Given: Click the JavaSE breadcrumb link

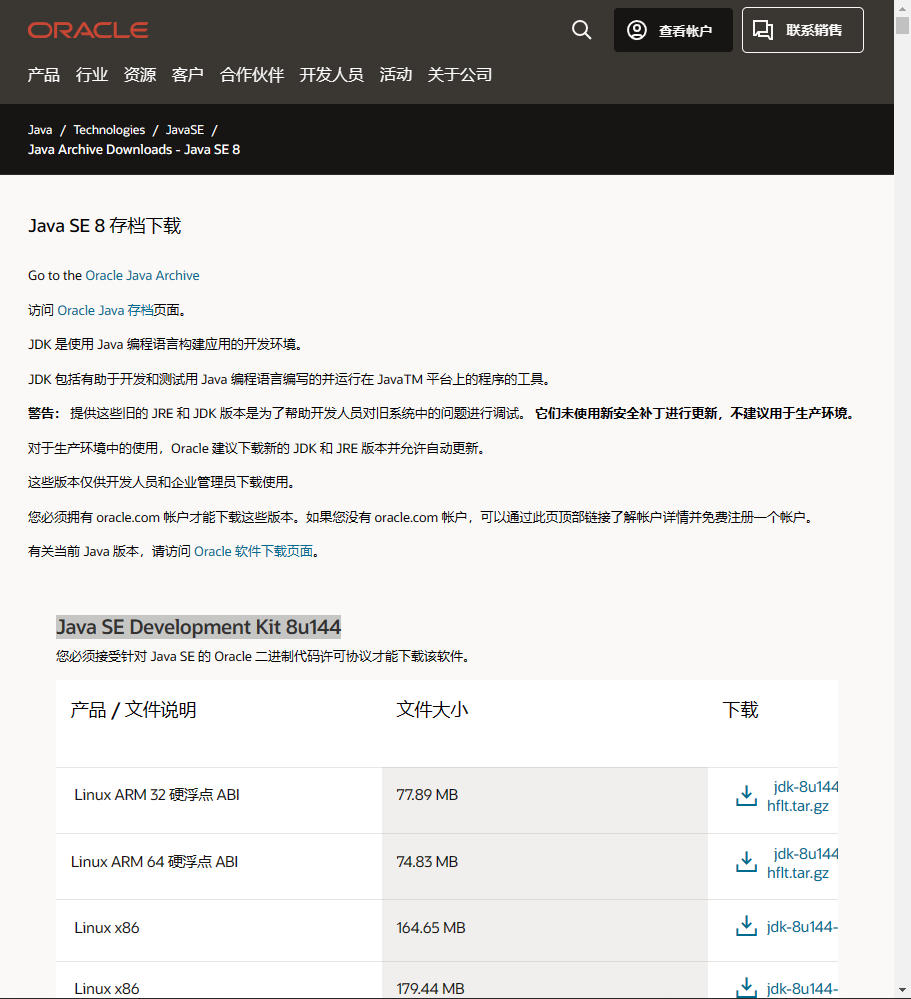Looking at the screenshot, I should (185, 129).
